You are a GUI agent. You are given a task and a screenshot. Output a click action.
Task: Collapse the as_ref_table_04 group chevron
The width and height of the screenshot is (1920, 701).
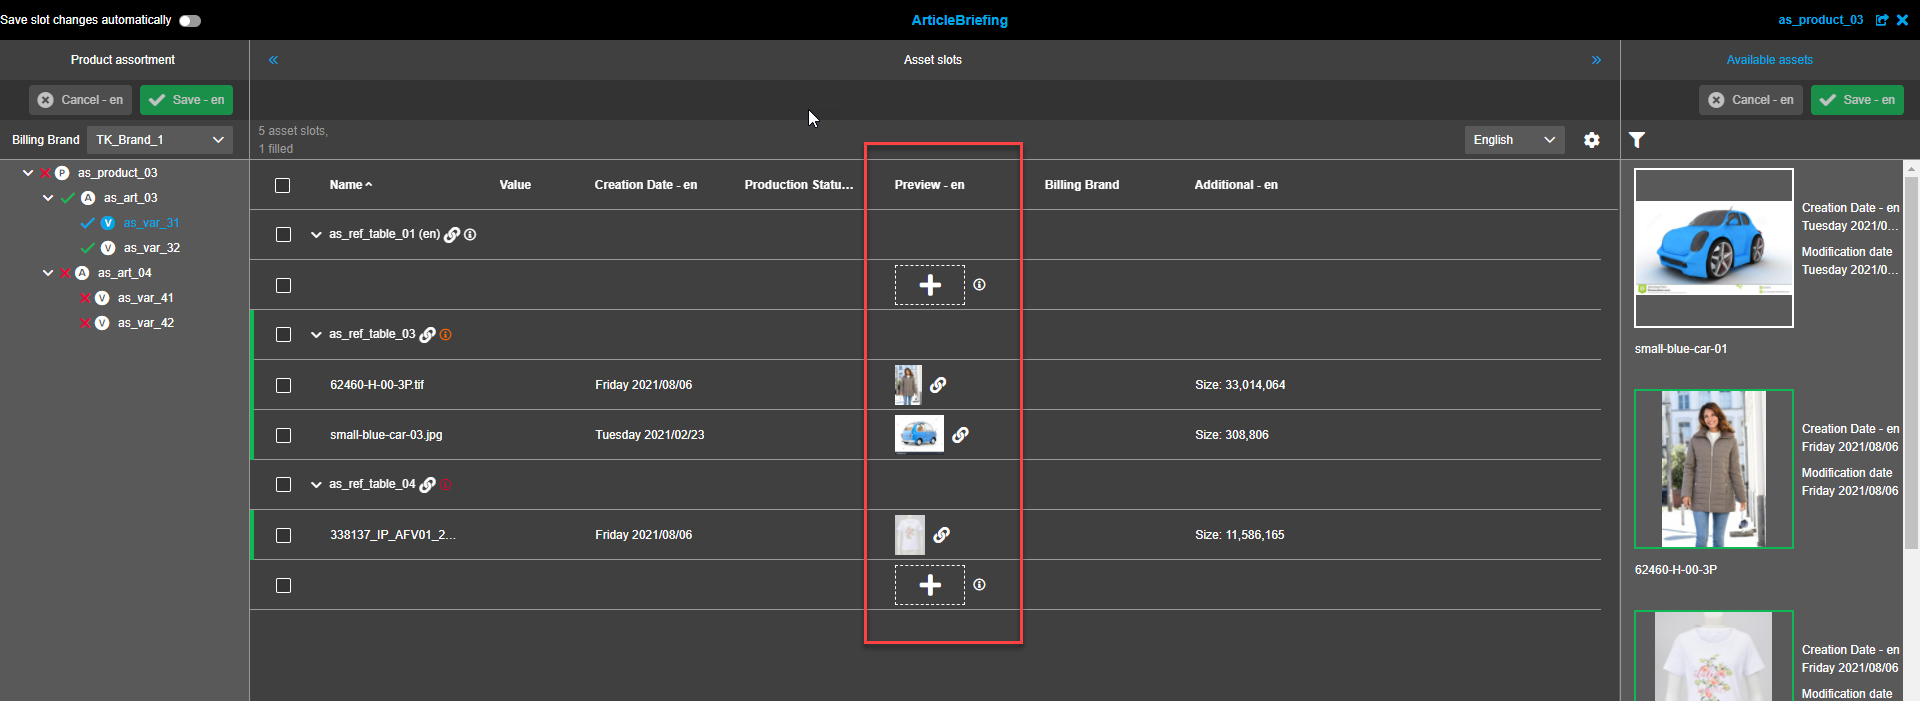316,485
